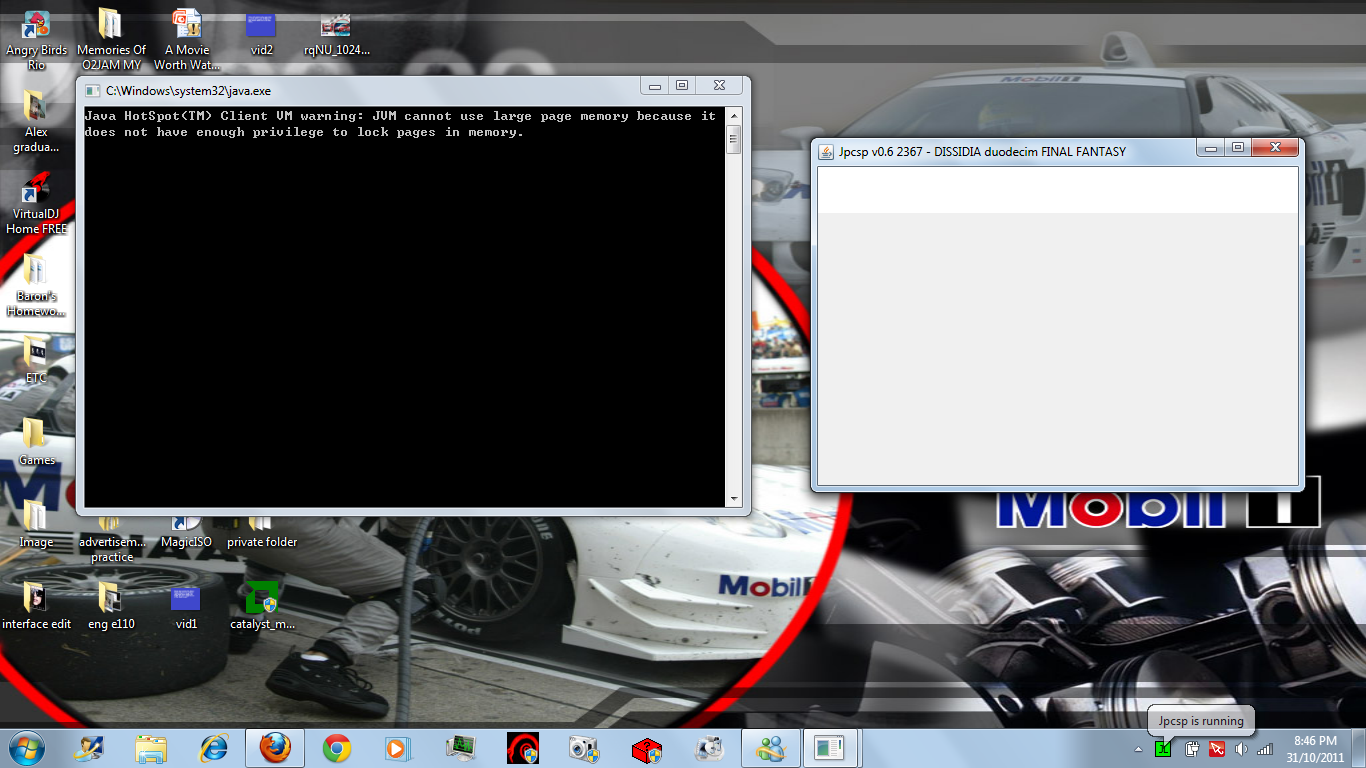Minimize the Jpcsp emulator window

coord(1211,148)
